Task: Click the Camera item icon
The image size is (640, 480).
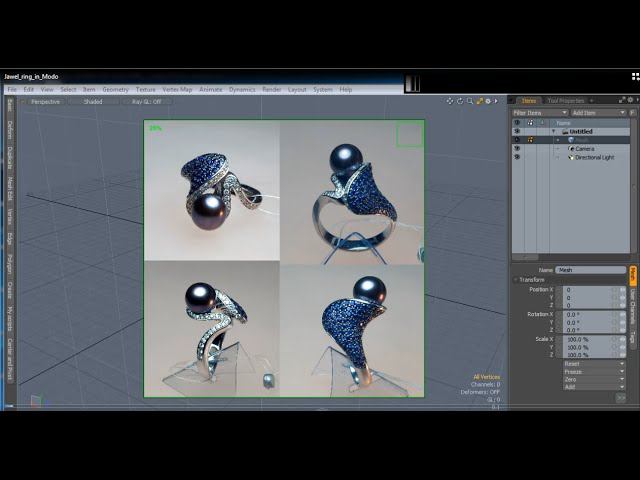Action: point(571,149)
